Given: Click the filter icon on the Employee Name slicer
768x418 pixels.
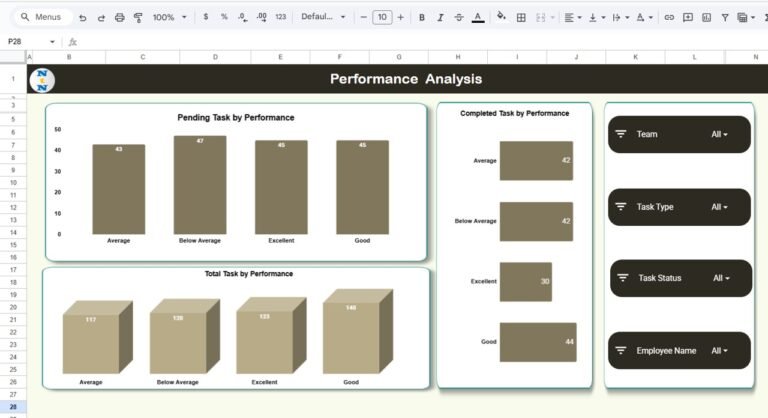Looking at the screenshot, I should pos(621,350).
